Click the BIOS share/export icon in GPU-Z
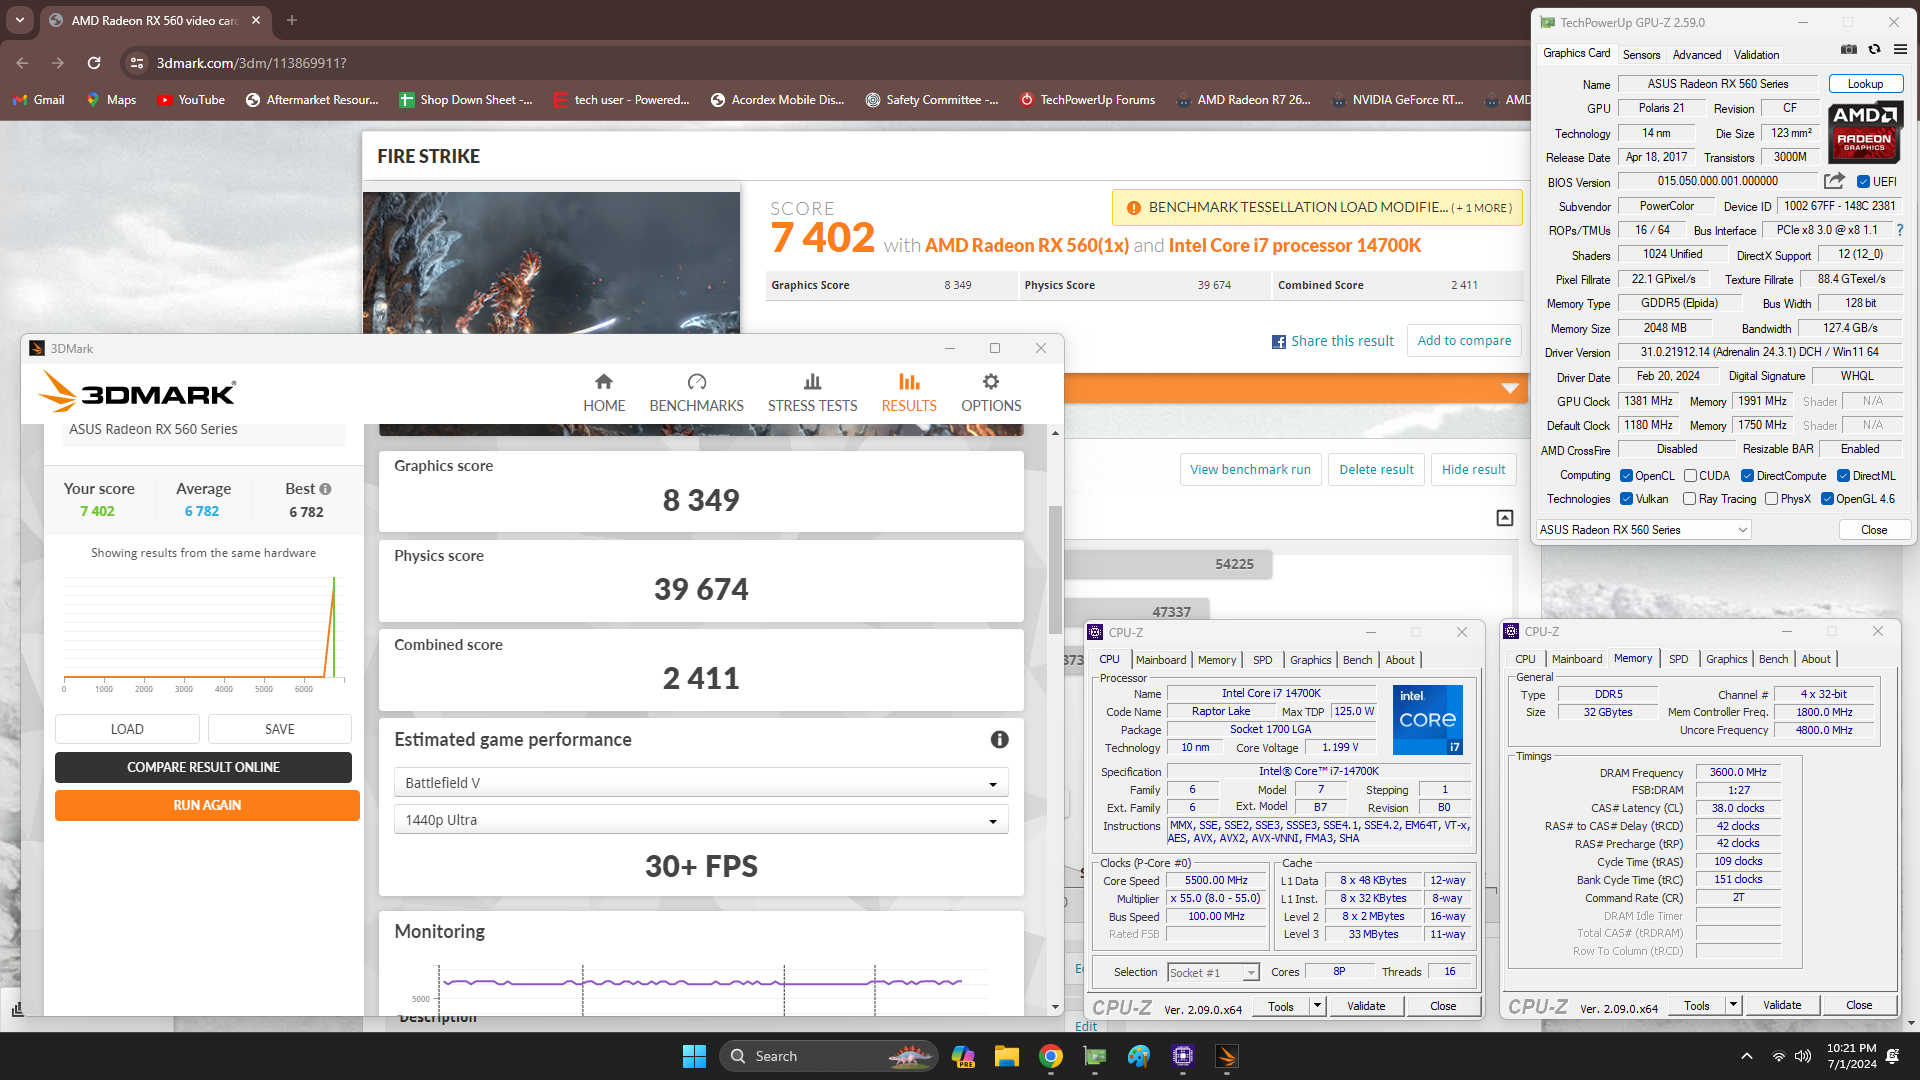Screen dimensions: 1920x1080 1834,181
